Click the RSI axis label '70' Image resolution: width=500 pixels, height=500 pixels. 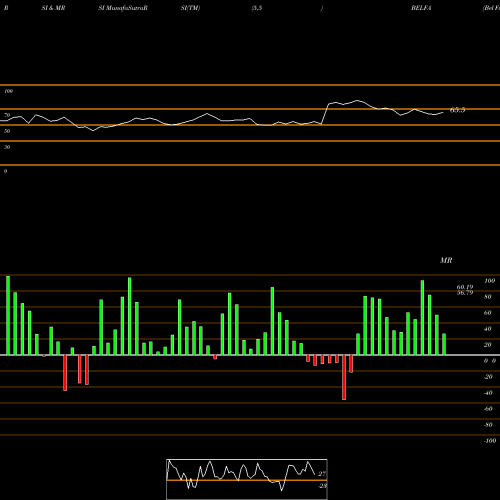[7, 115]
